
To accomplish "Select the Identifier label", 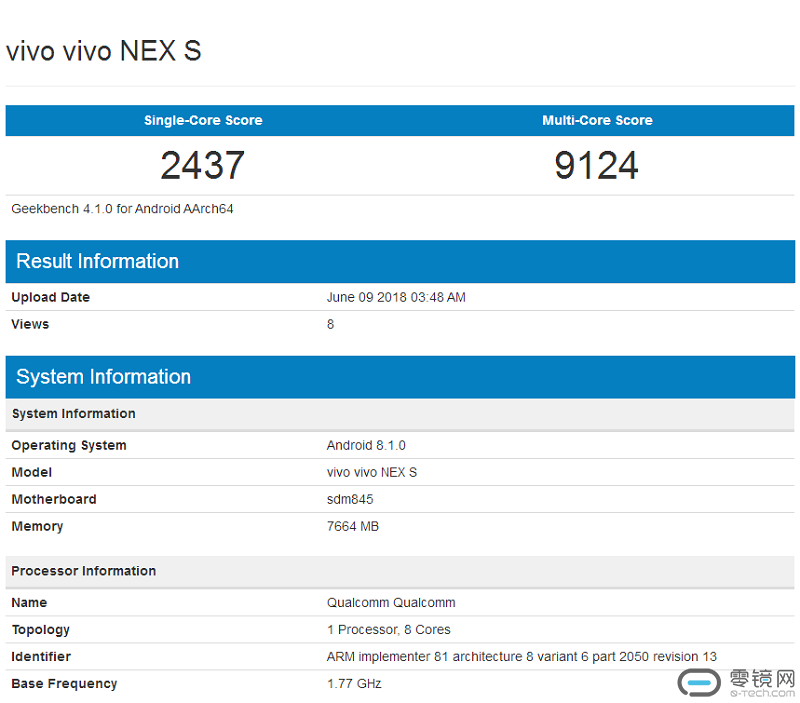I will 41,657.
